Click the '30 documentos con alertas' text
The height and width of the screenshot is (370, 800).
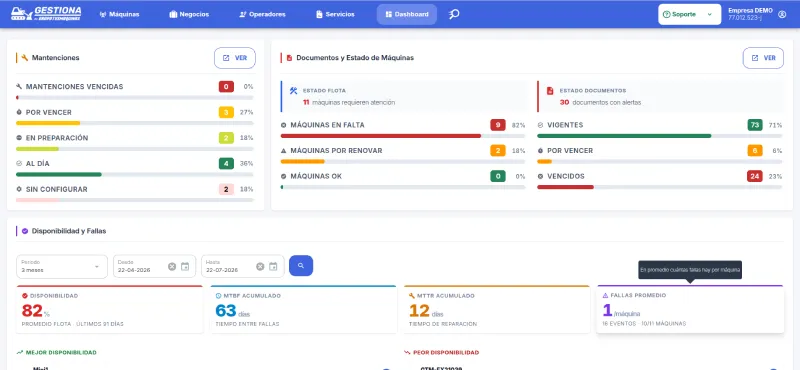pyautogui.click(x=600, y=102)
